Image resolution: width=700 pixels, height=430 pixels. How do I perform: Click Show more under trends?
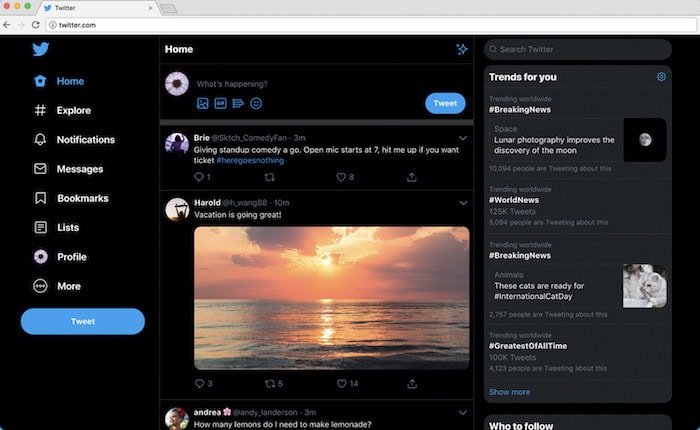click(509, 392)
